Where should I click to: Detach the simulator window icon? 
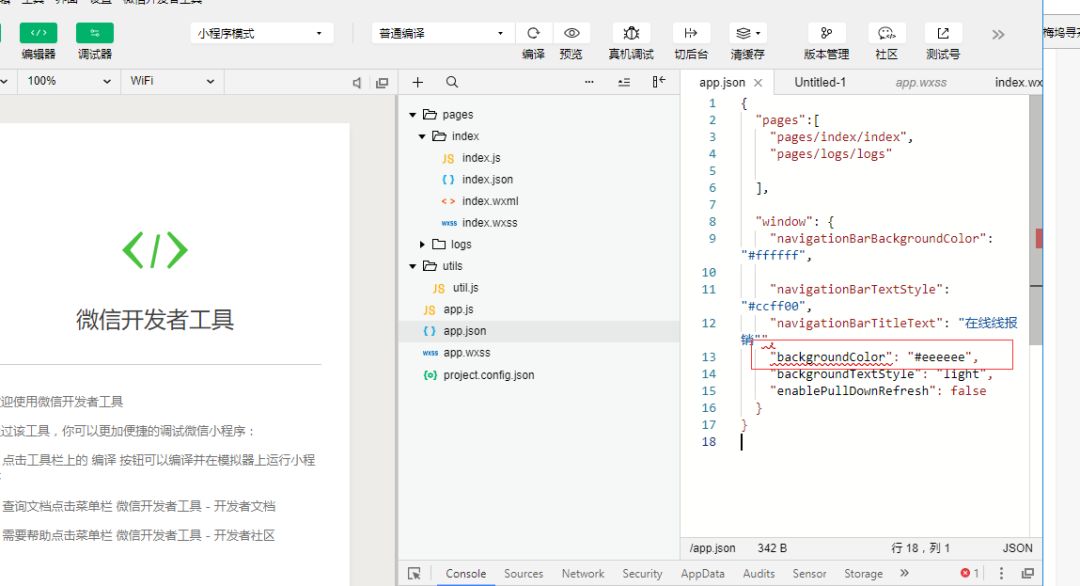(382, 83)
